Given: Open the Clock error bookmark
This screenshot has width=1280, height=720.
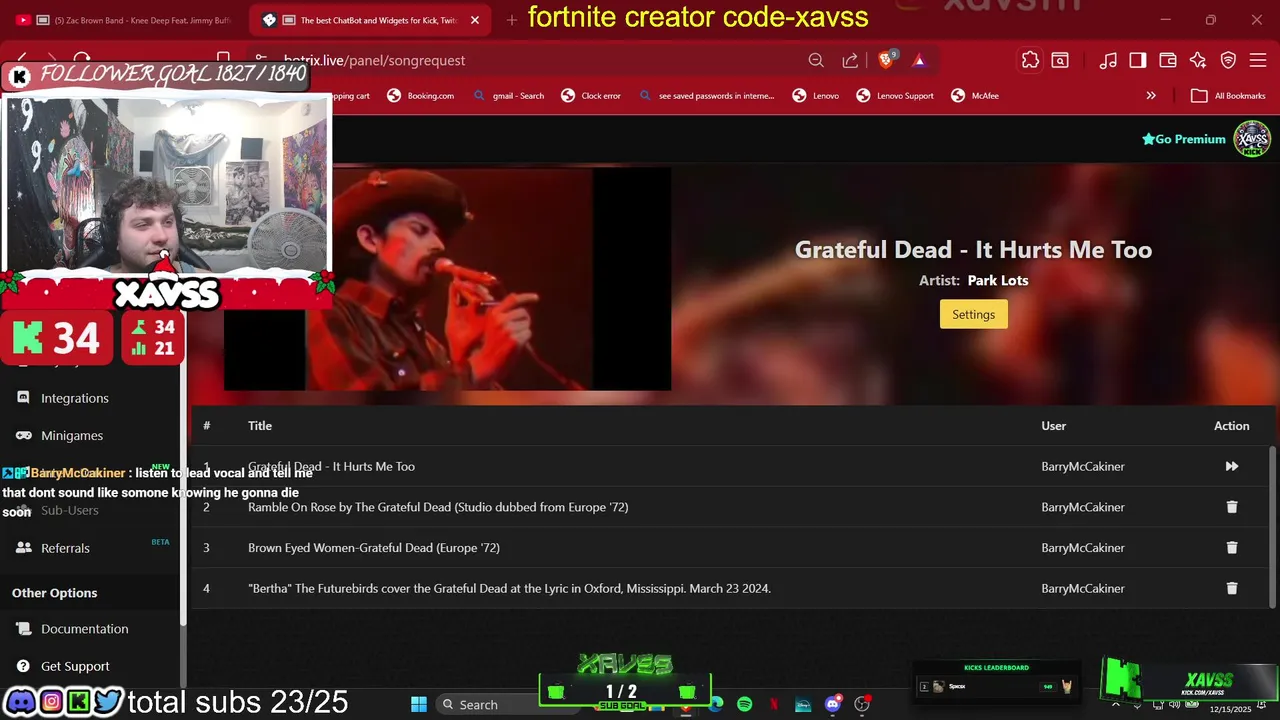Looking at the screenshot, I should point(591,96).
